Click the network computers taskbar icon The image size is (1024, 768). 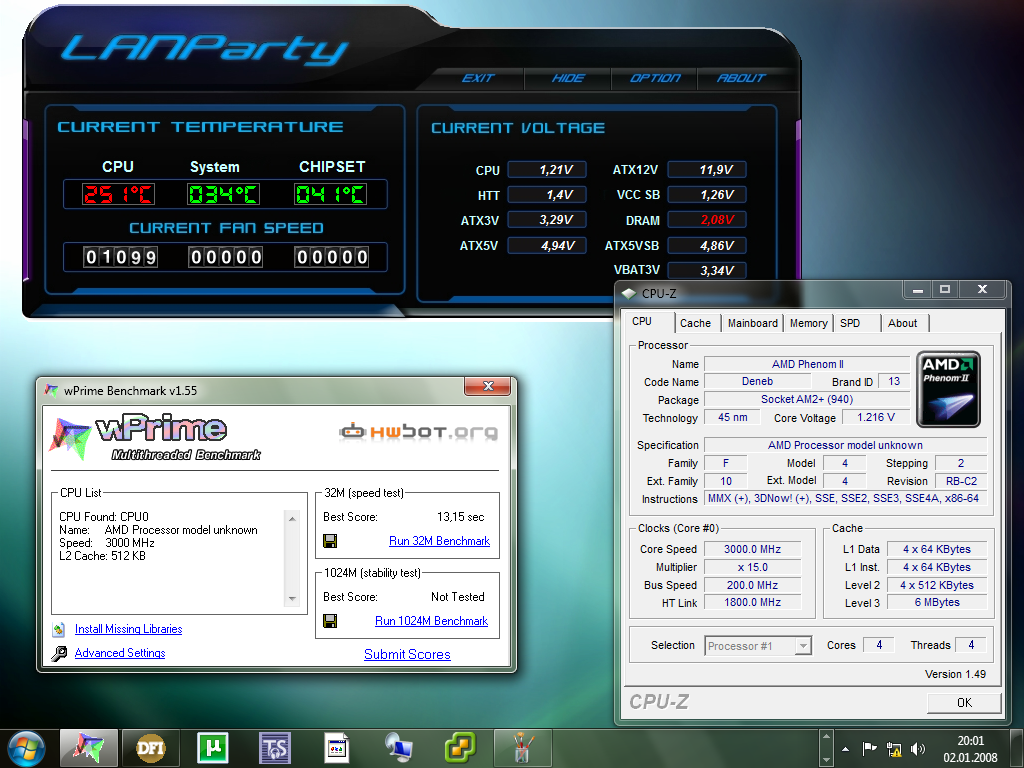click(x=398, y=748)
